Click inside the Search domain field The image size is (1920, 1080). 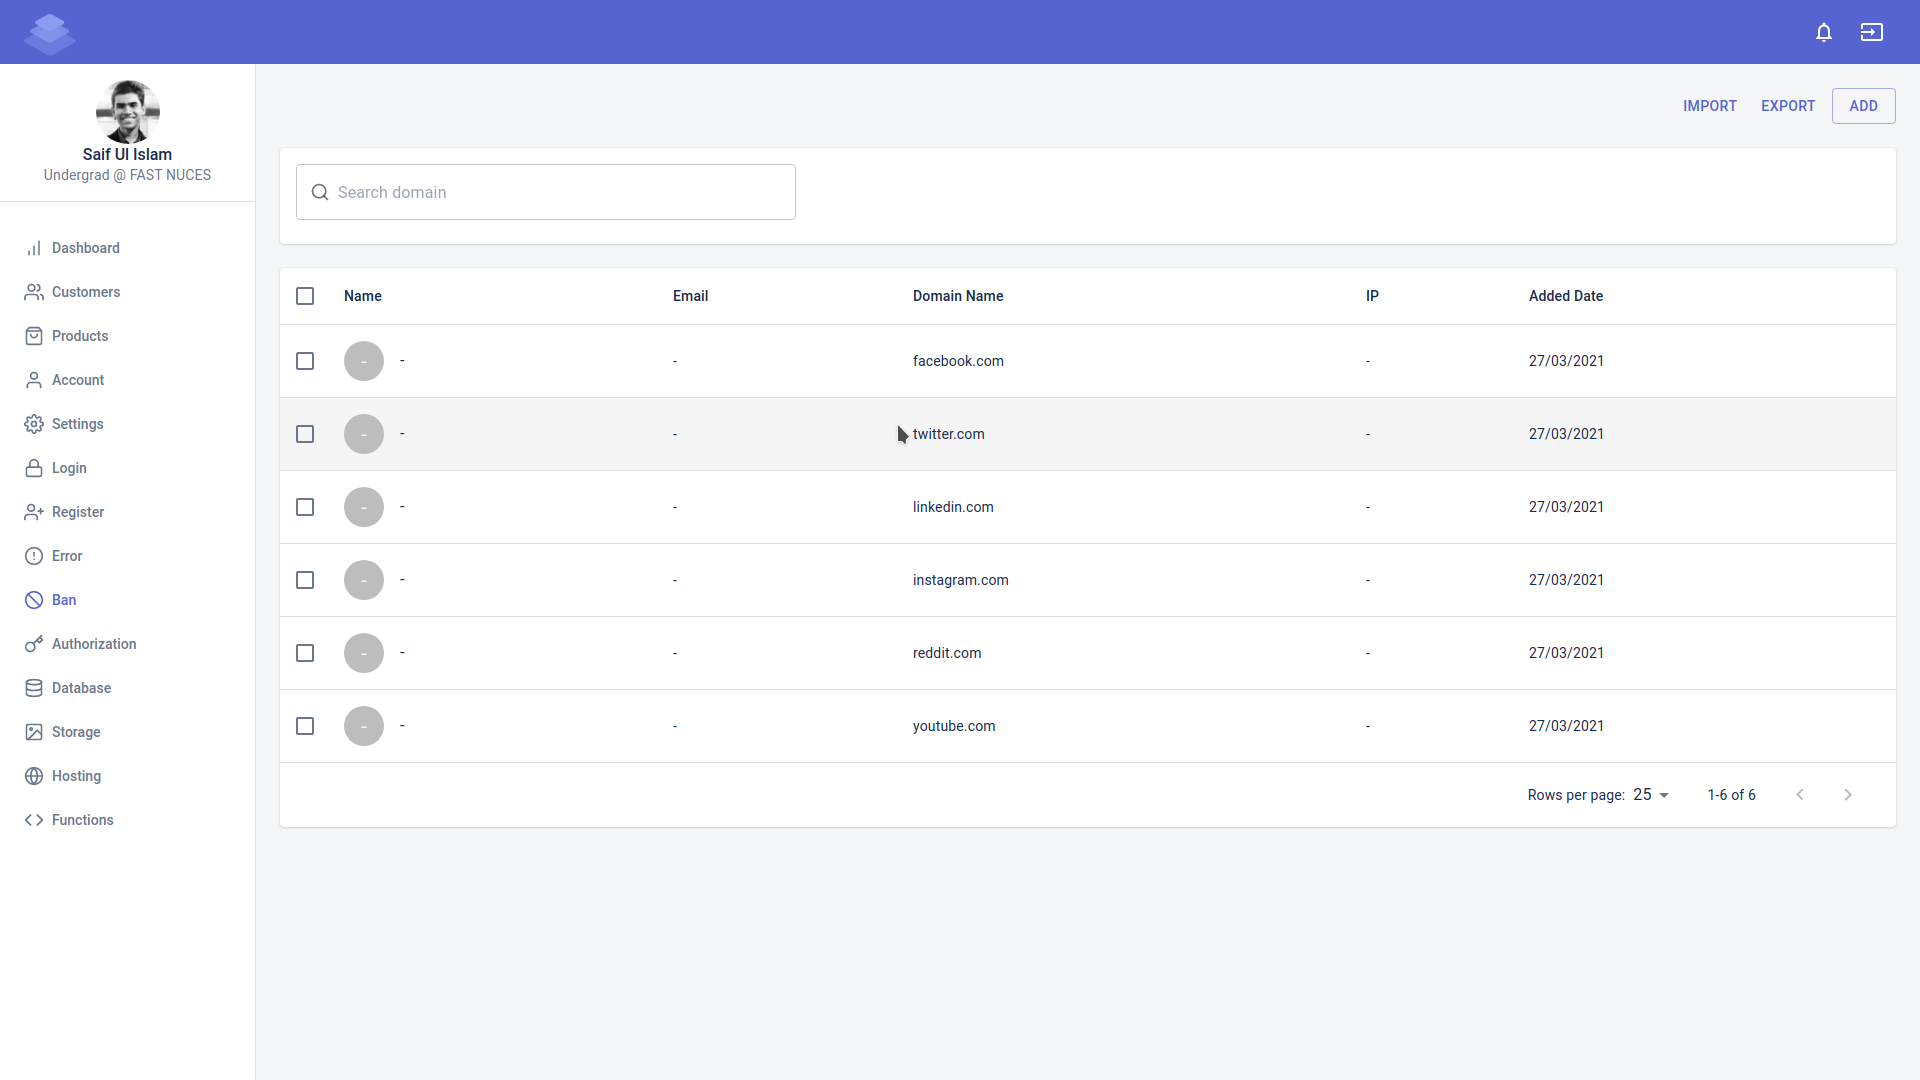point(545,192)
